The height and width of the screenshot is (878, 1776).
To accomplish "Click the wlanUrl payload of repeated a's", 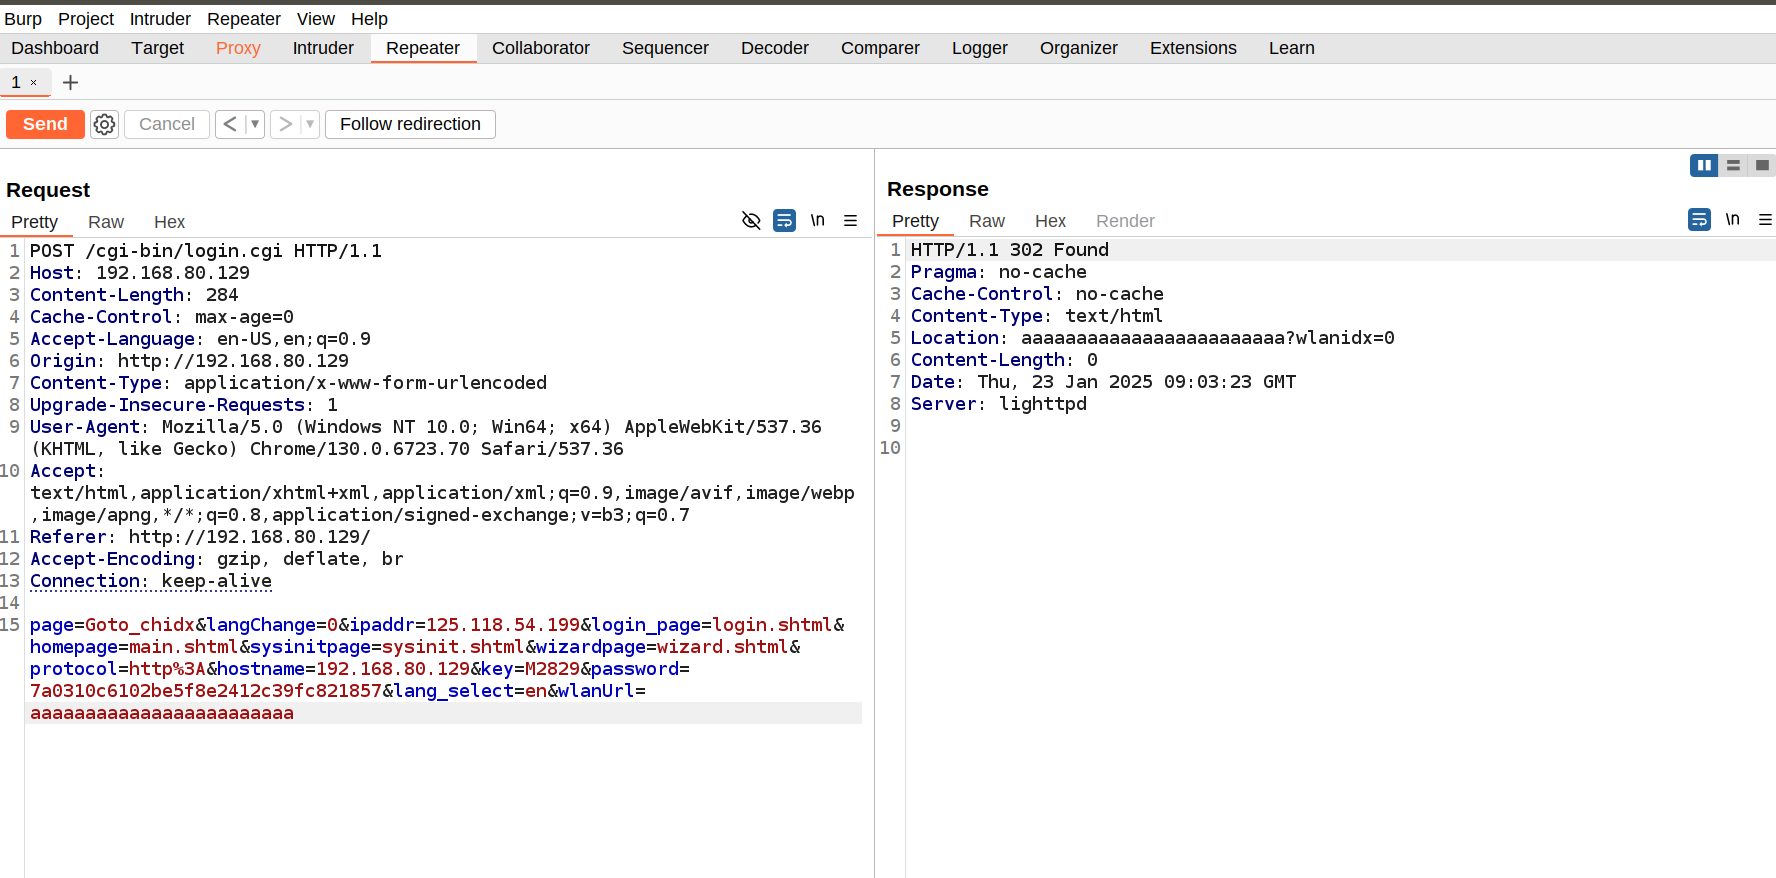I will point(162,713).
